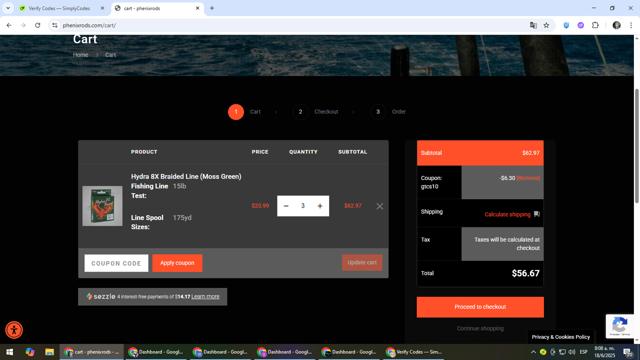Switch to first Dashboard - Google taskbar window
This screenshot has width=640, height=360.
tap(156, 352)
